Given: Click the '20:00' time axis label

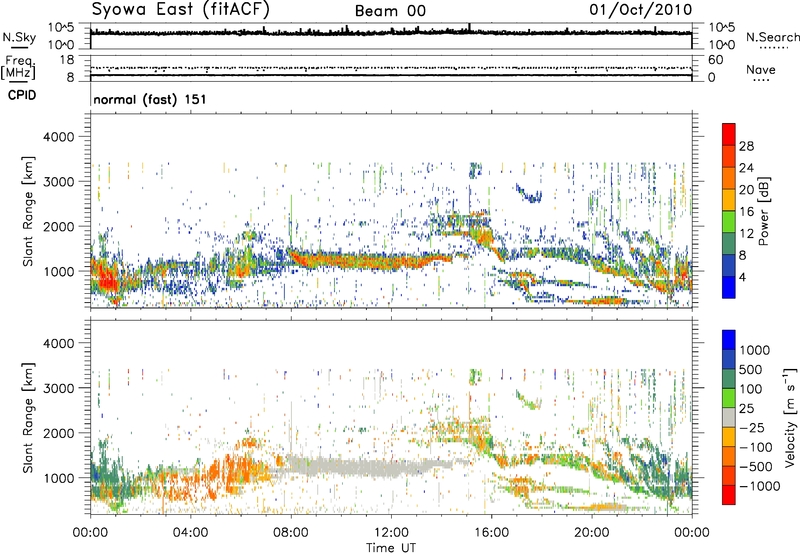Looking at the screenshot, I should tap(591, 533).
